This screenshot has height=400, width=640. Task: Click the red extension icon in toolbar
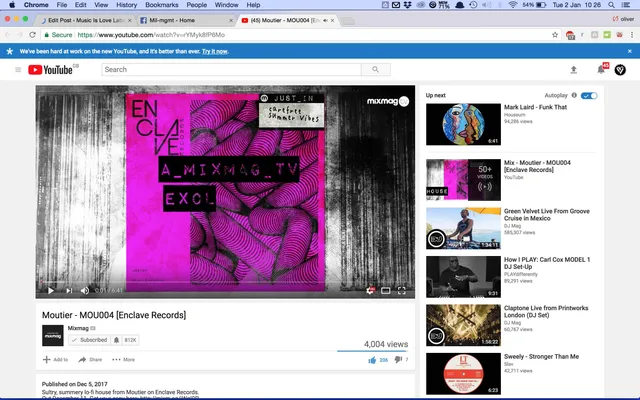point(570,35)
